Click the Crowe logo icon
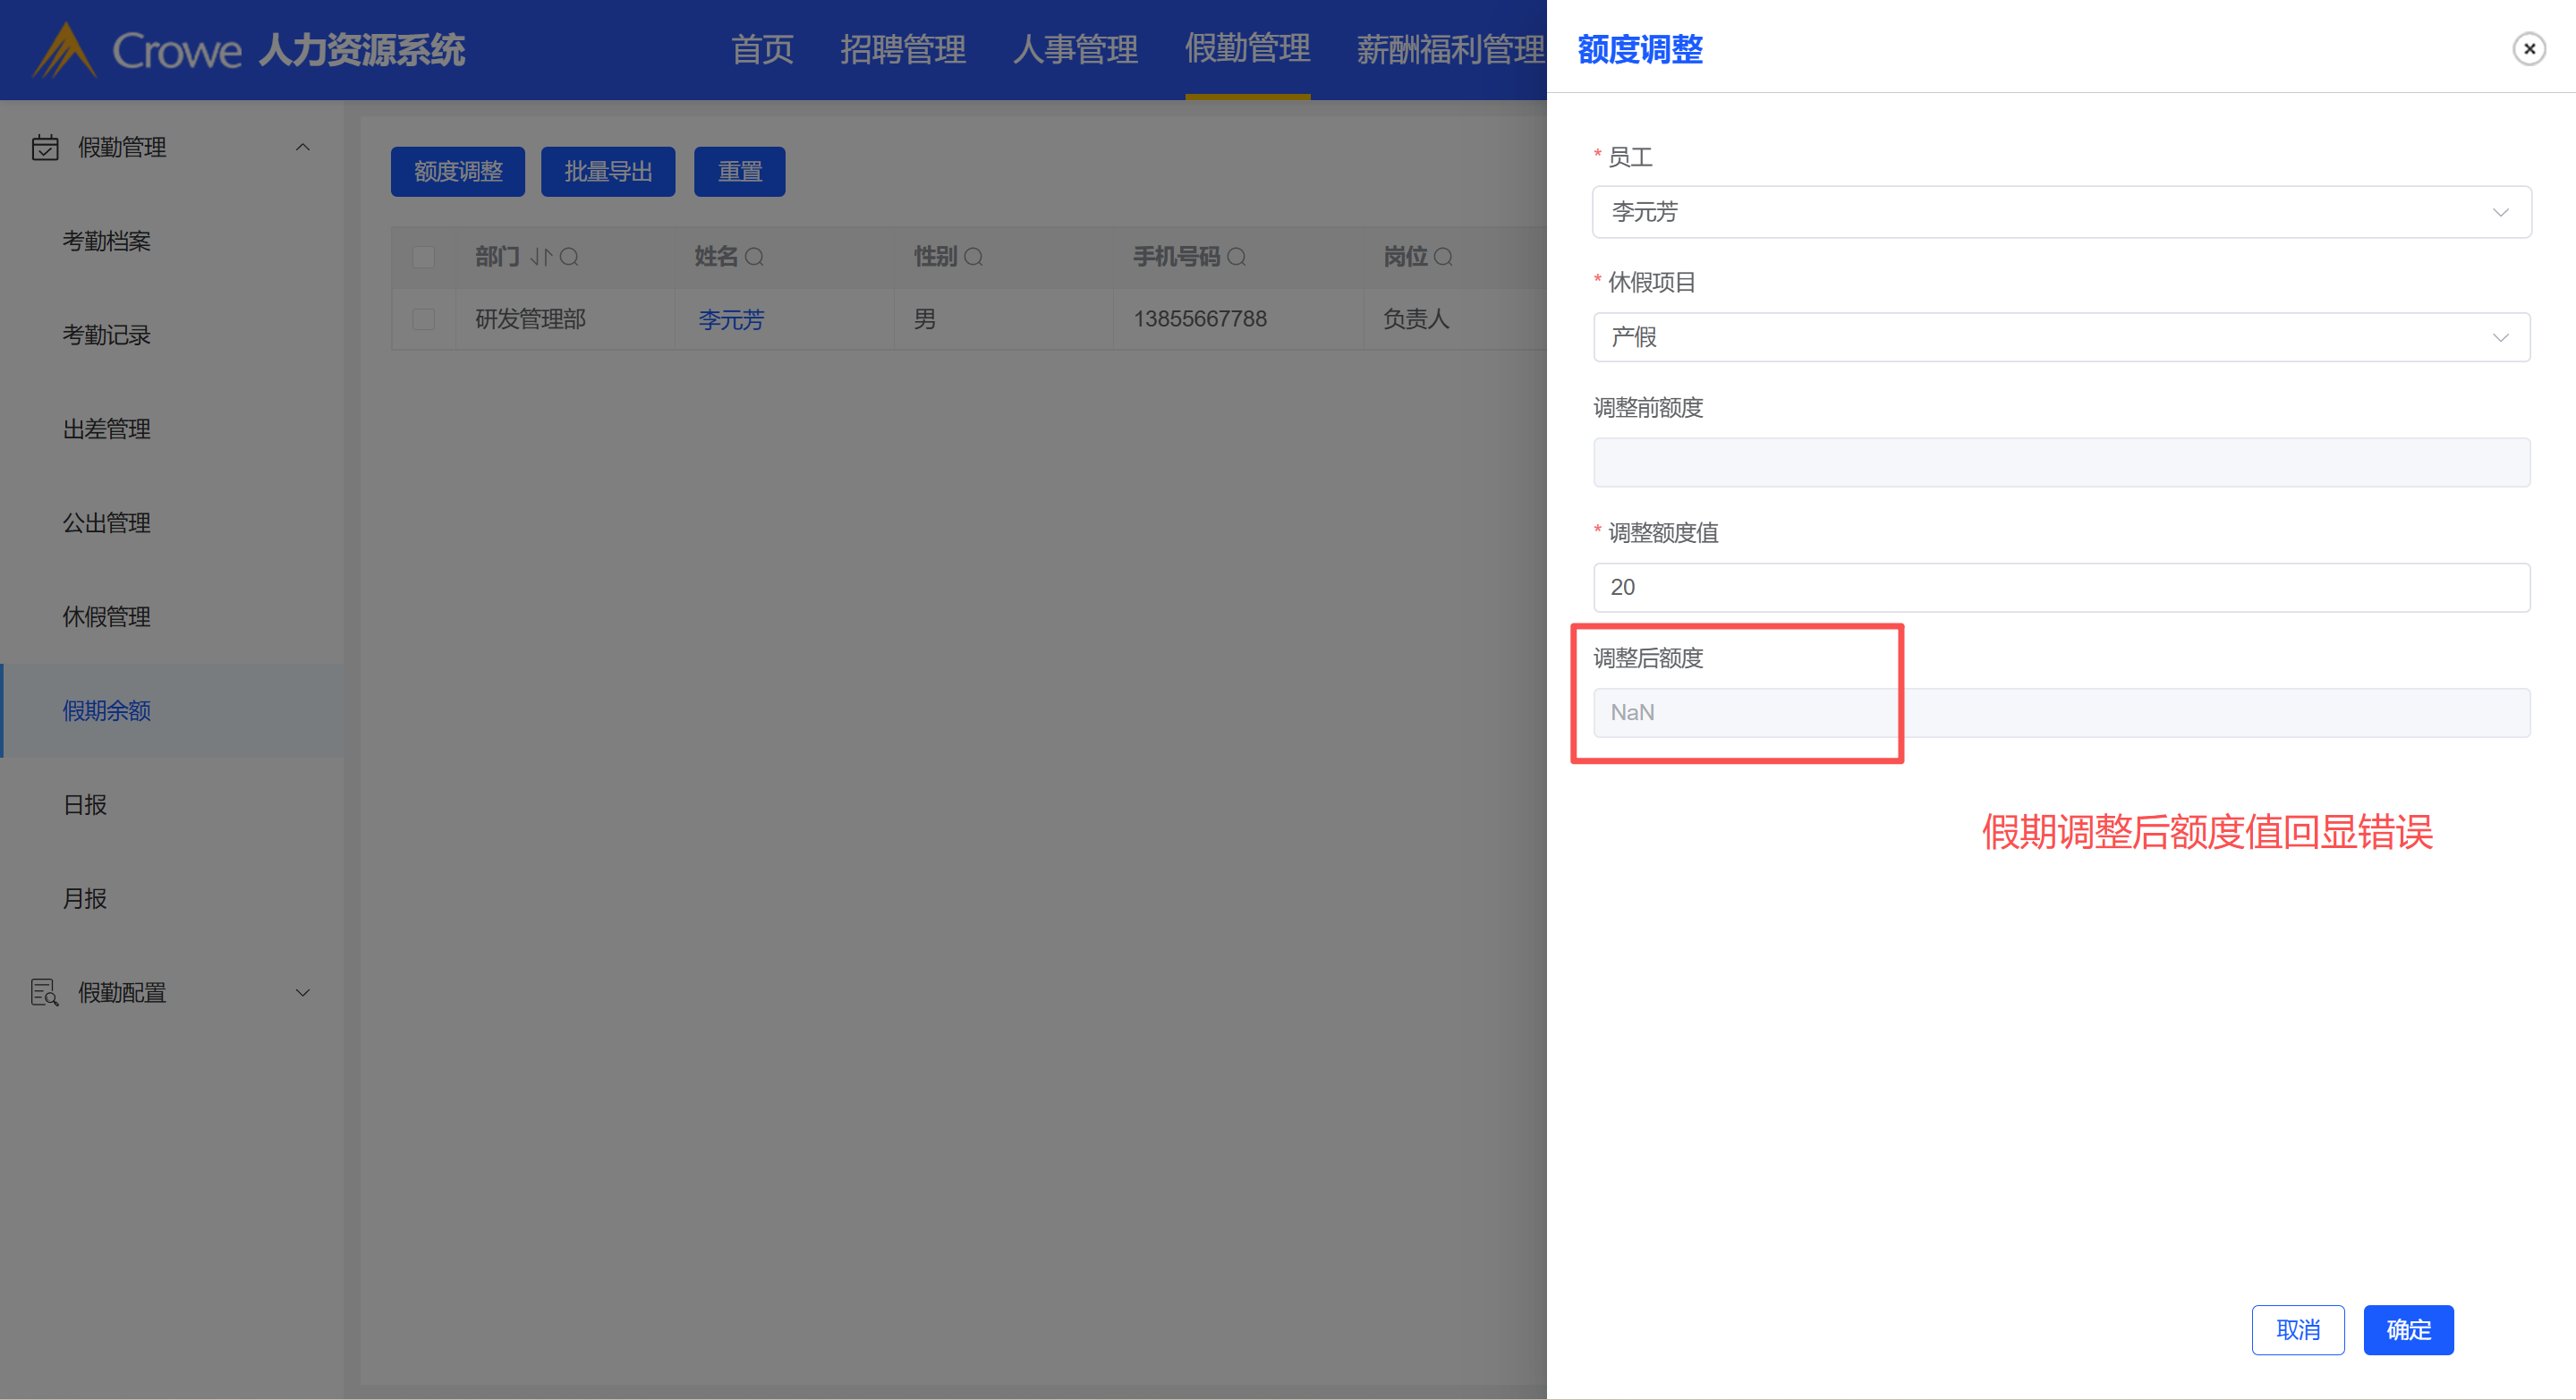This screenshot has width=2576, height=1400. tap(64, 50)
